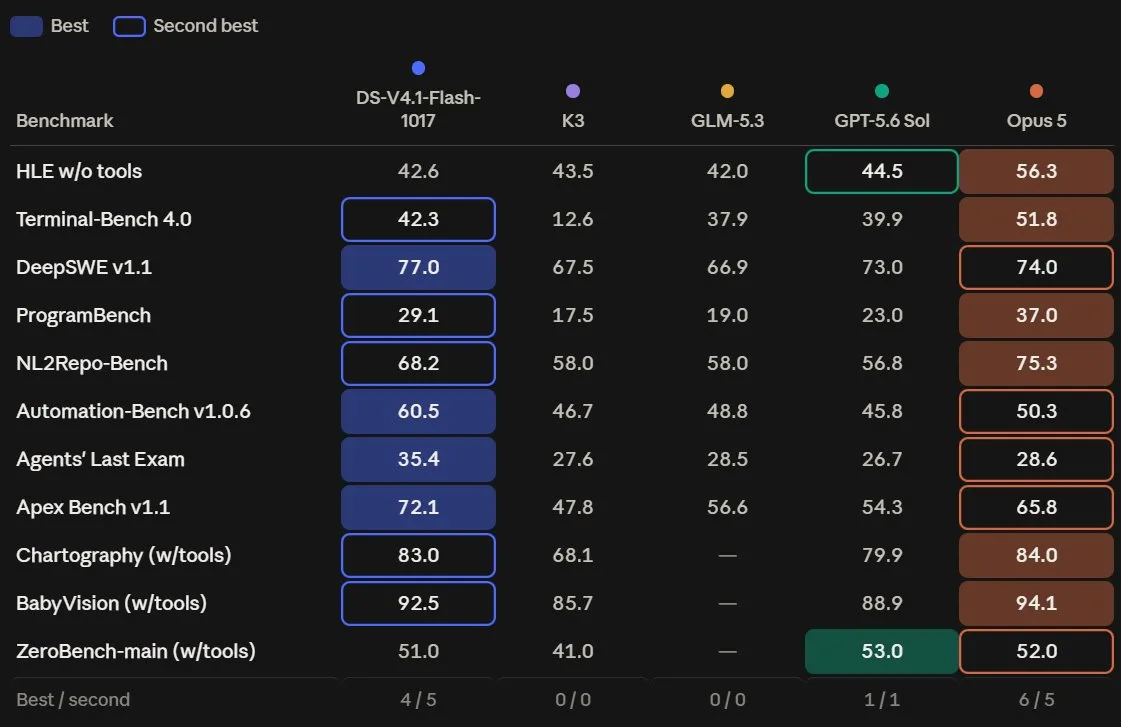Viewport: 1121px width, 727px height.
Task: Select the NL2Repo-Bench row label
Action: click(92, 363)
